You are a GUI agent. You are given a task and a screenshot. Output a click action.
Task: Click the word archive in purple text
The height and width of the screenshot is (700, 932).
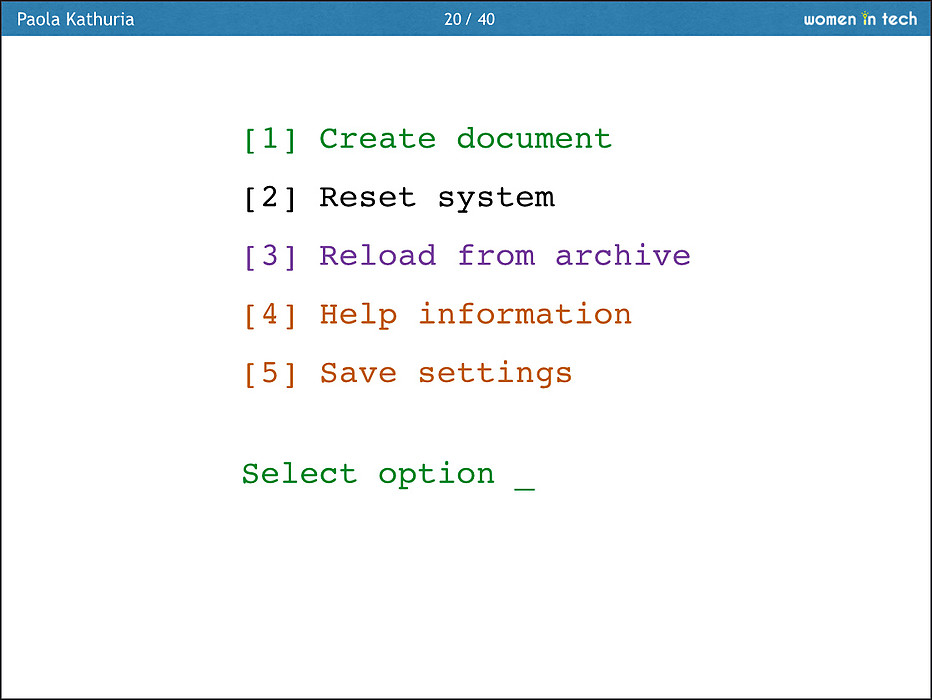(x=623, y=256)
